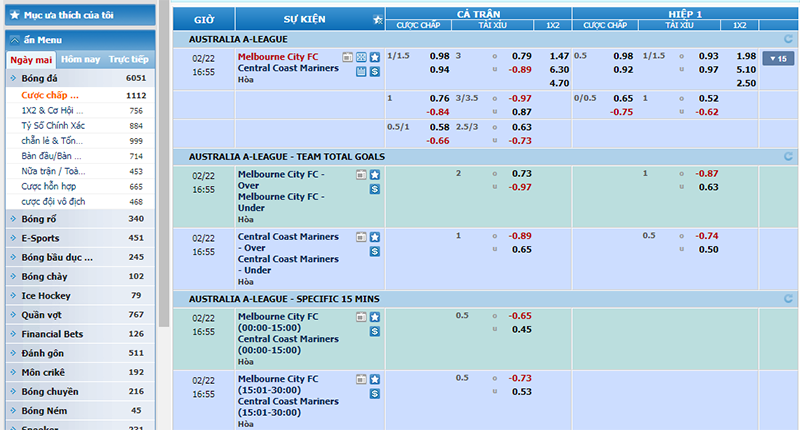Open TV icon in the 15:01-30:00 event row
The image size is (800, 430).
[x=361, y=380]
